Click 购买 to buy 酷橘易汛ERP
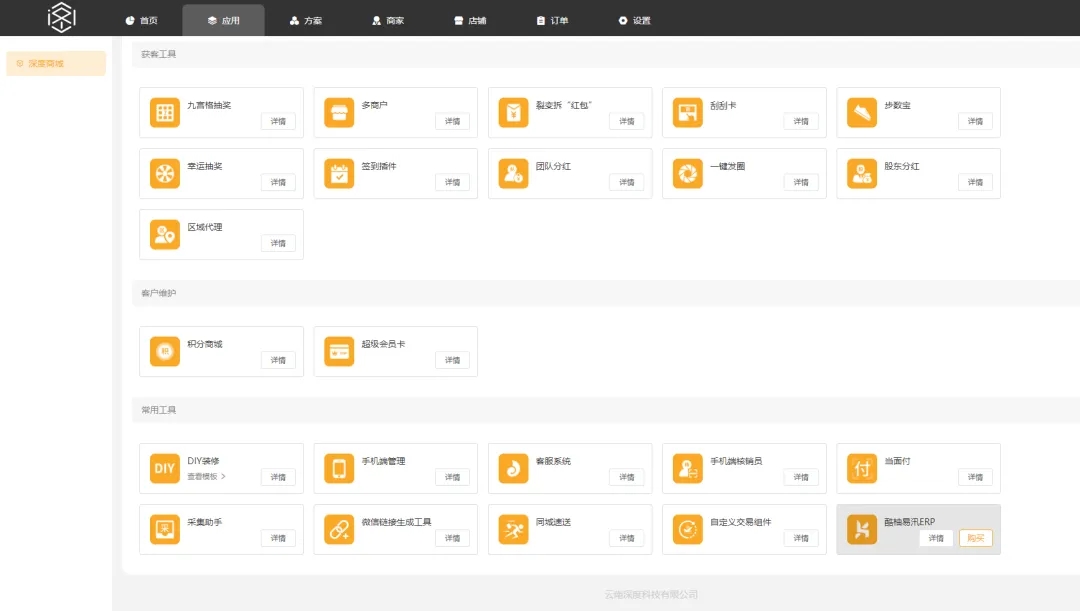Viewport: 1080px width, 611px height. pyautogui.click(x=974, y=538)
